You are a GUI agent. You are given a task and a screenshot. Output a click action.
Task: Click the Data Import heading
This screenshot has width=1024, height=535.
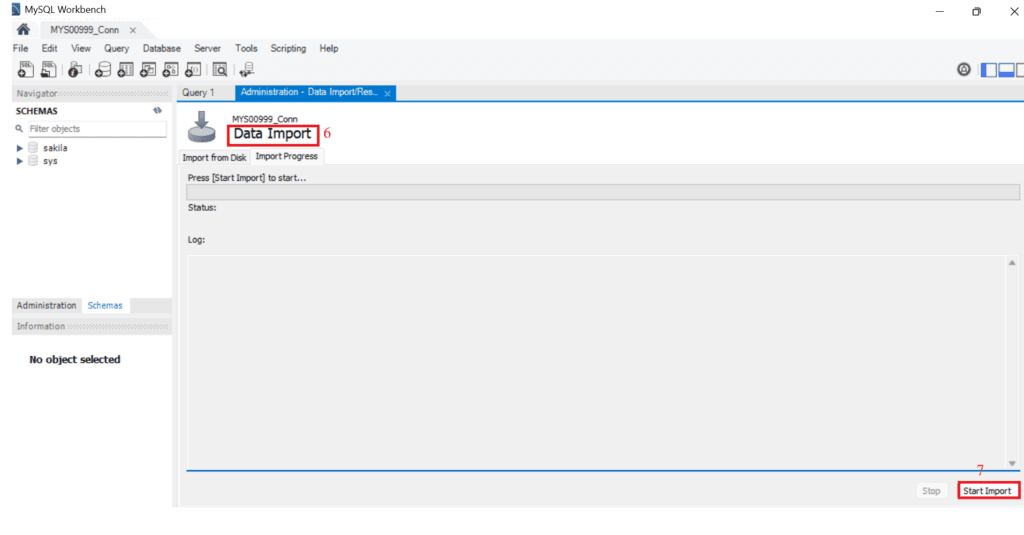point(272,133)
